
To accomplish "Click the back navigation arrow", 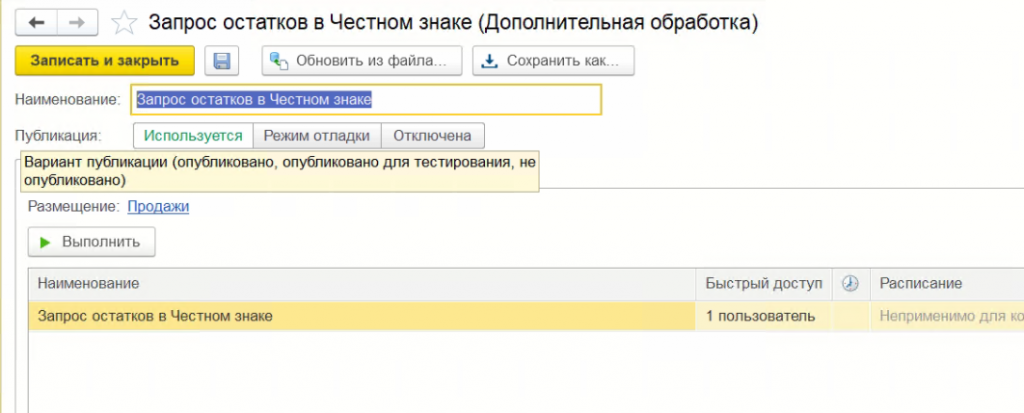I will 35,21.
